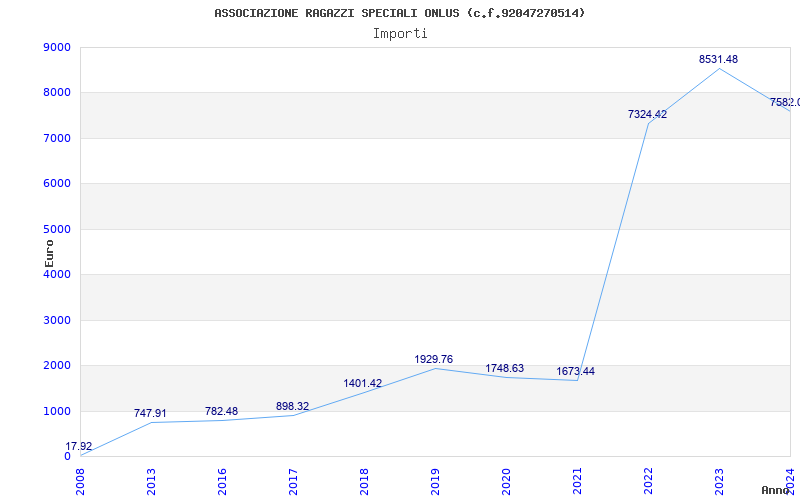Viewport: 800px width, 500px height.
Task: Click the Anno x-axis title
Action: pyautogui.click(x=776, y=490)
